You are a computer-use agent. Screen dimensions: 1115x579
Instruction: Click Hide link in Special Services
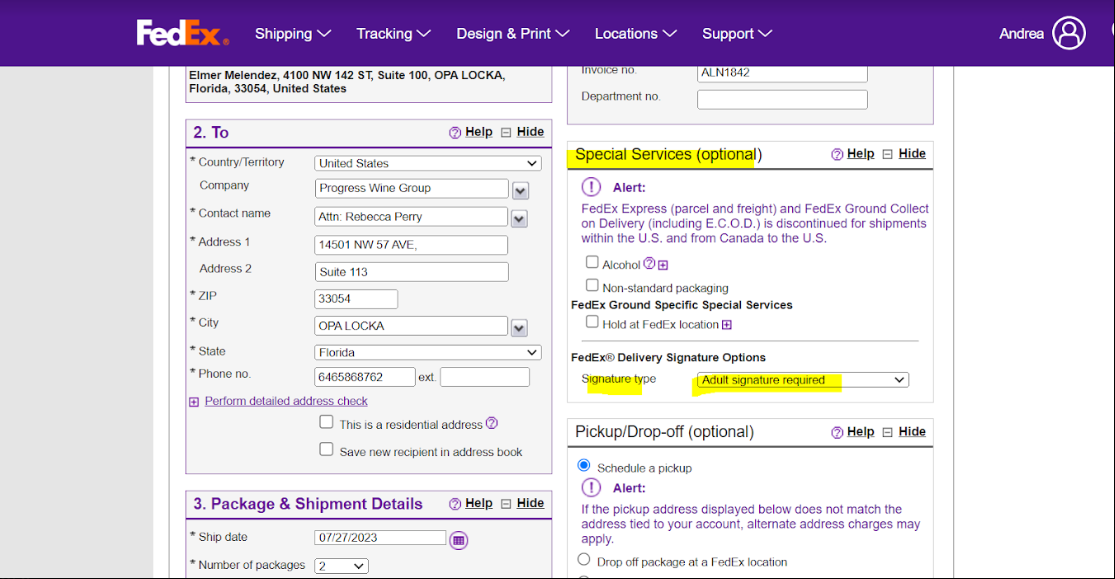[x=912, y=154]
